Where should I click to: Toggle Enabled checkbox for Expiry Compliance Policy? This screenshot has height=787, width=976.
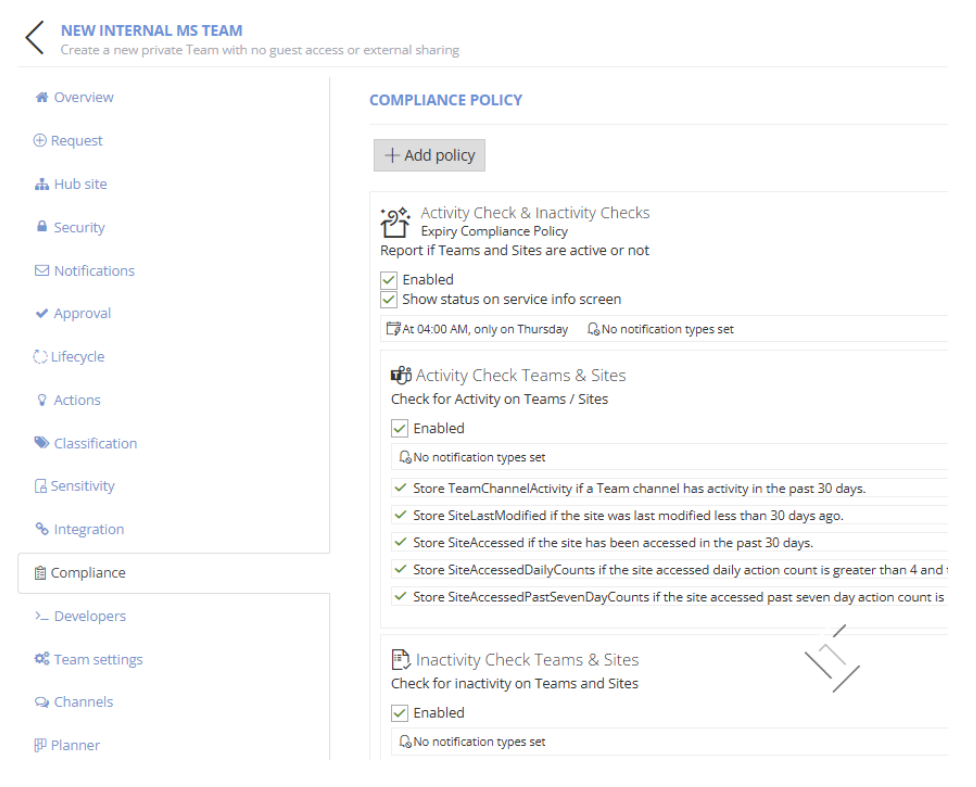point(389,280)
